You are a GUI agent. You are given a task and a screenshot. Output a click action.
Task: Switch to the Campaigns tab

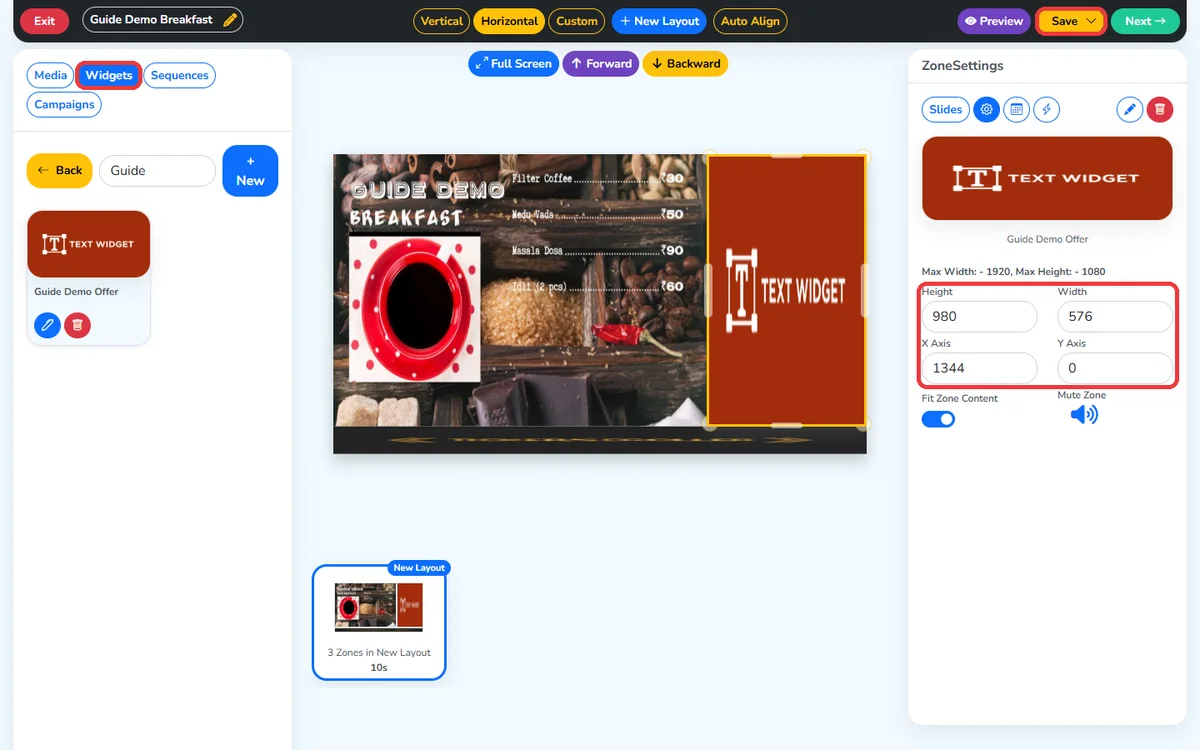click(64, 104)
